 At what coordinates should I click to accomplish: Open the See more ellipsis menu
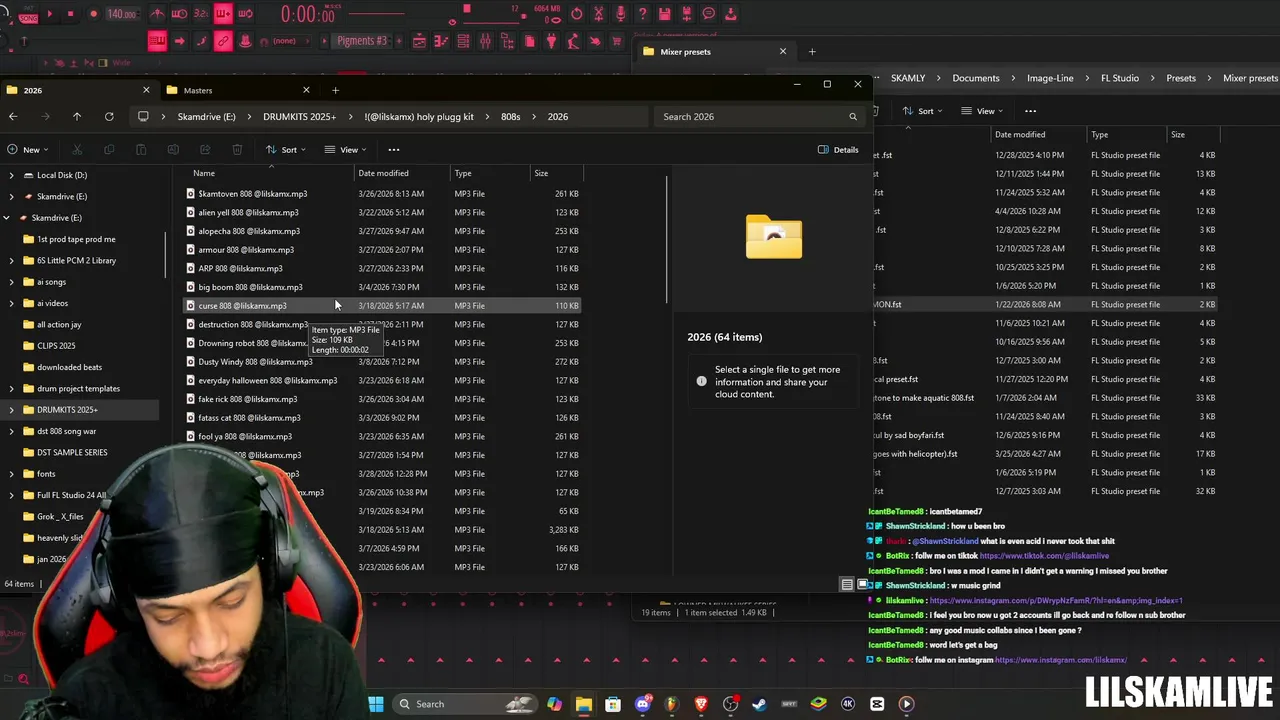click(393, 150)
